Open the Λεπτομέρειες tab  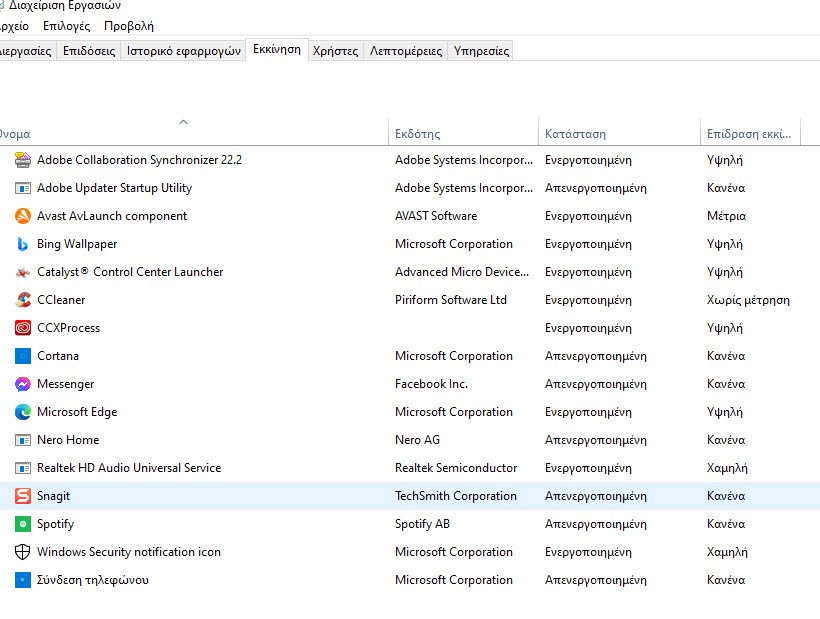[406, 51]
